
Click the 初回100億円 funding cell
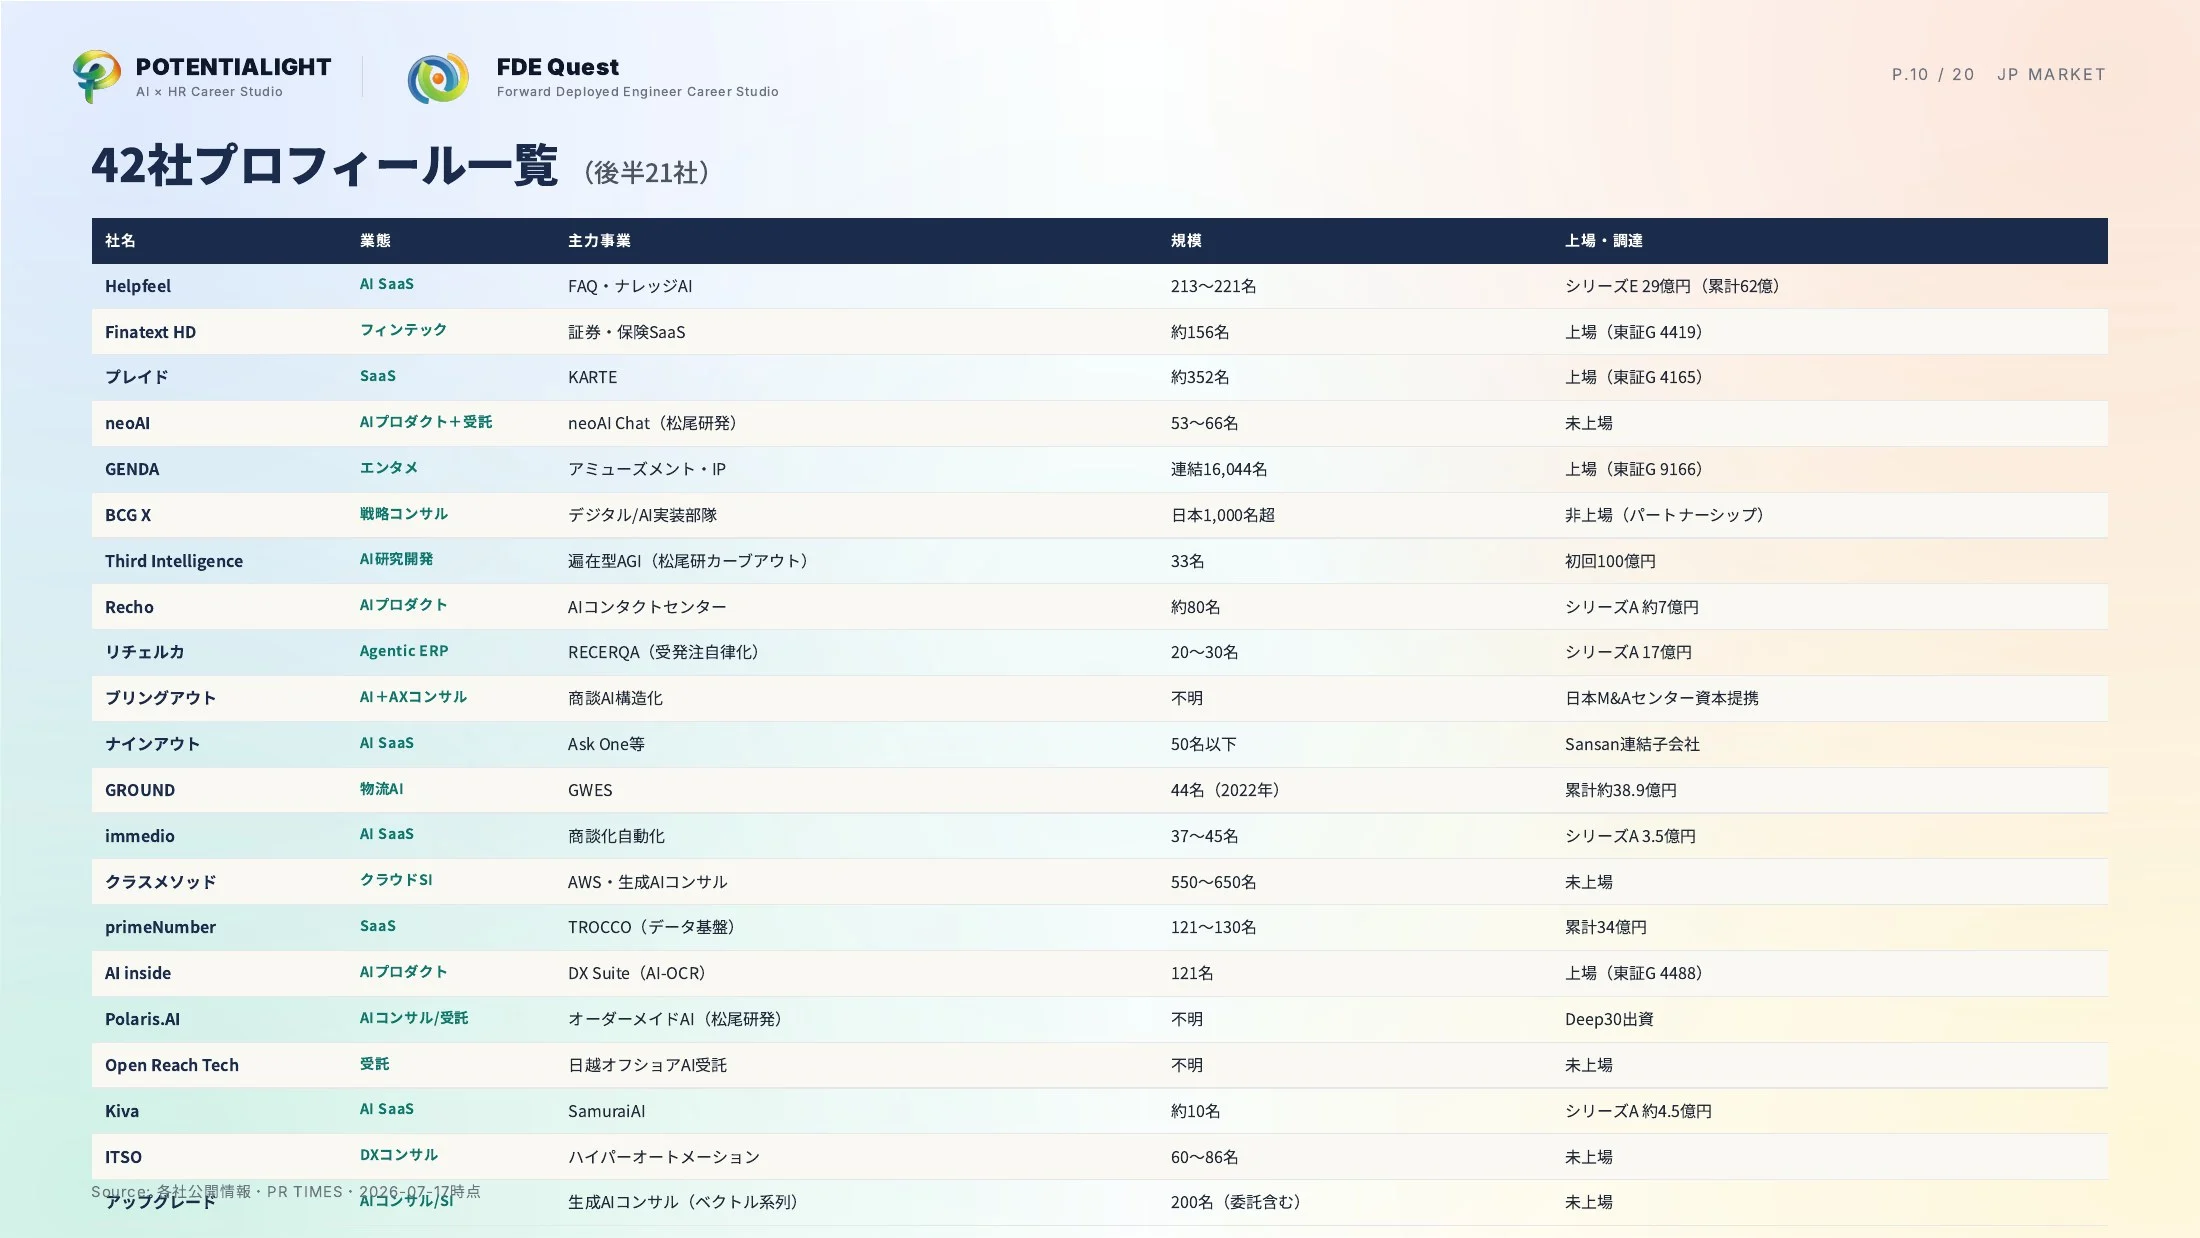click(1610, 561)
